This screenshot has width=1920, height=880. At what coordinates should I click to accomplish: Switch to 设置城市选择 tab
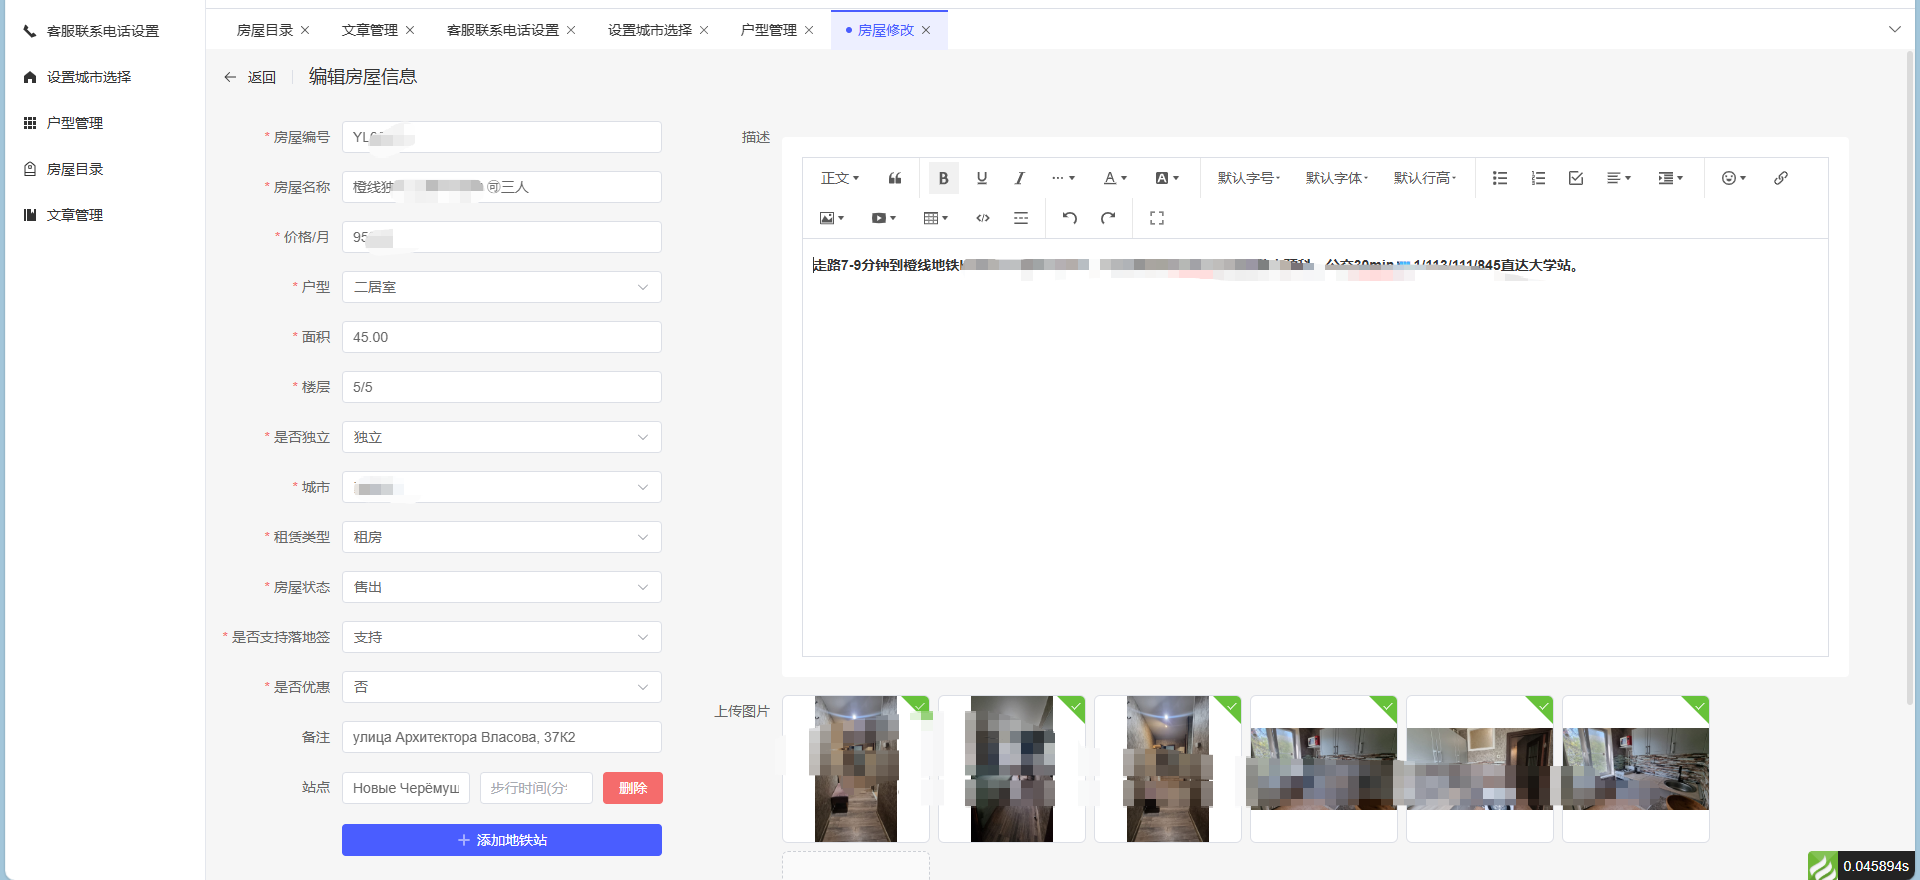(650, 30)
